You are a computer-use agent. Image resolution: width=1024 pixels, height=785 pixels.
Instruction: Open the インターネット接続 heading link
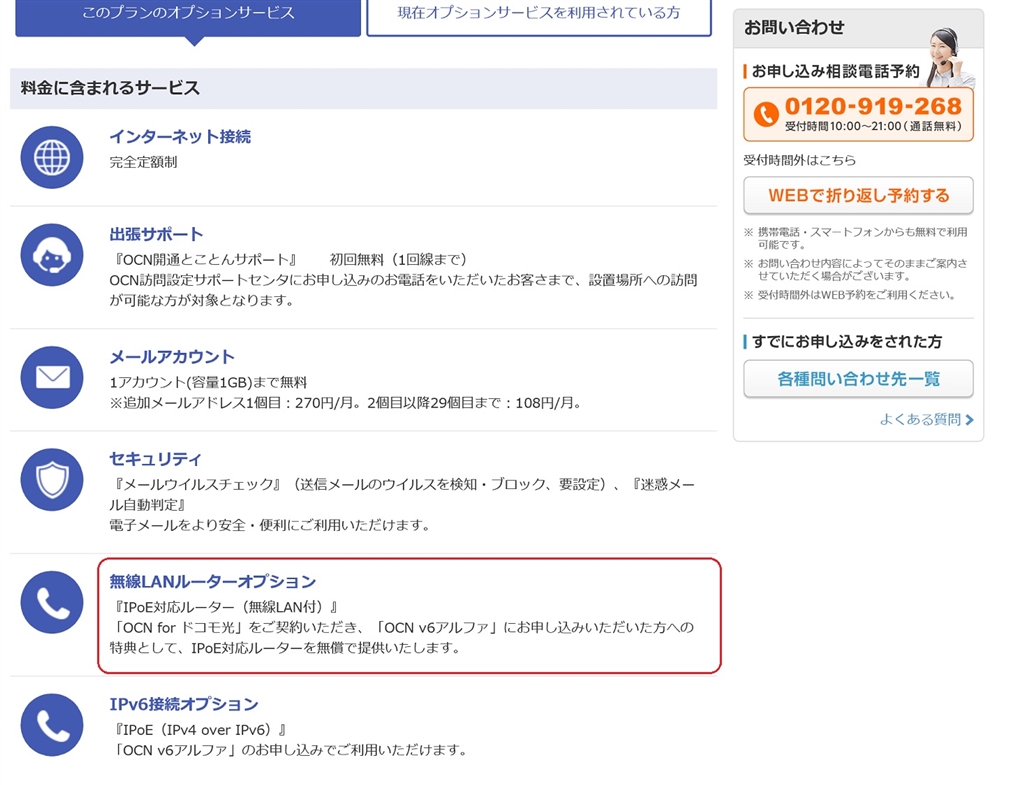[x=180, y=136]
